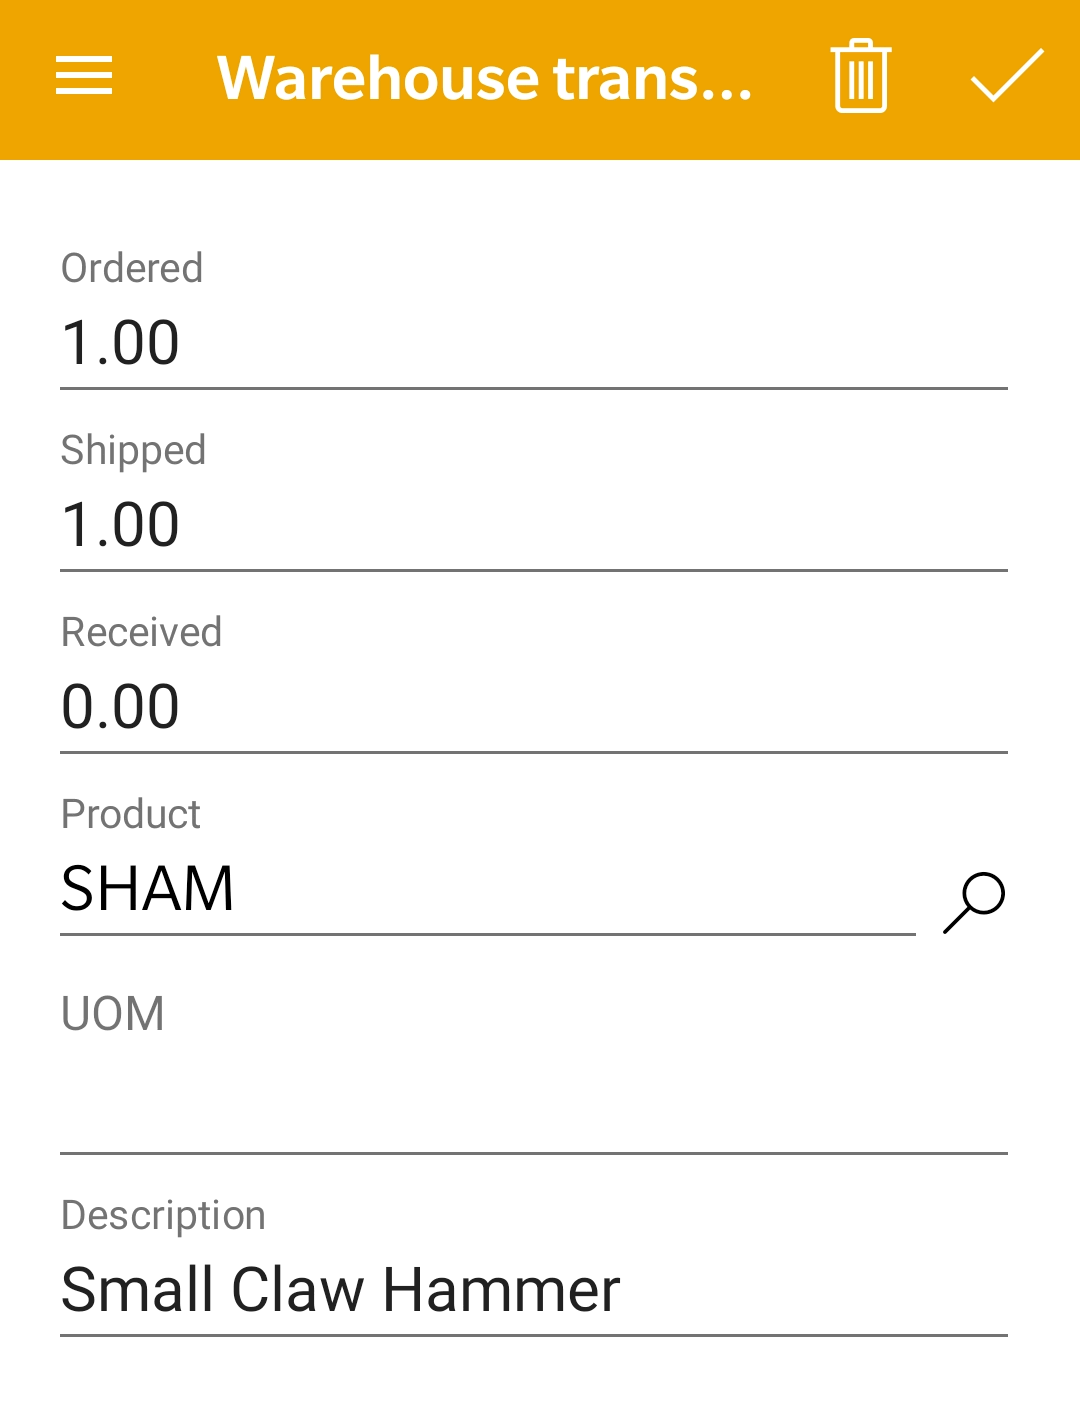
Task: Click the underline beneath the Ordered value
Action: click(x=534, y=388)
